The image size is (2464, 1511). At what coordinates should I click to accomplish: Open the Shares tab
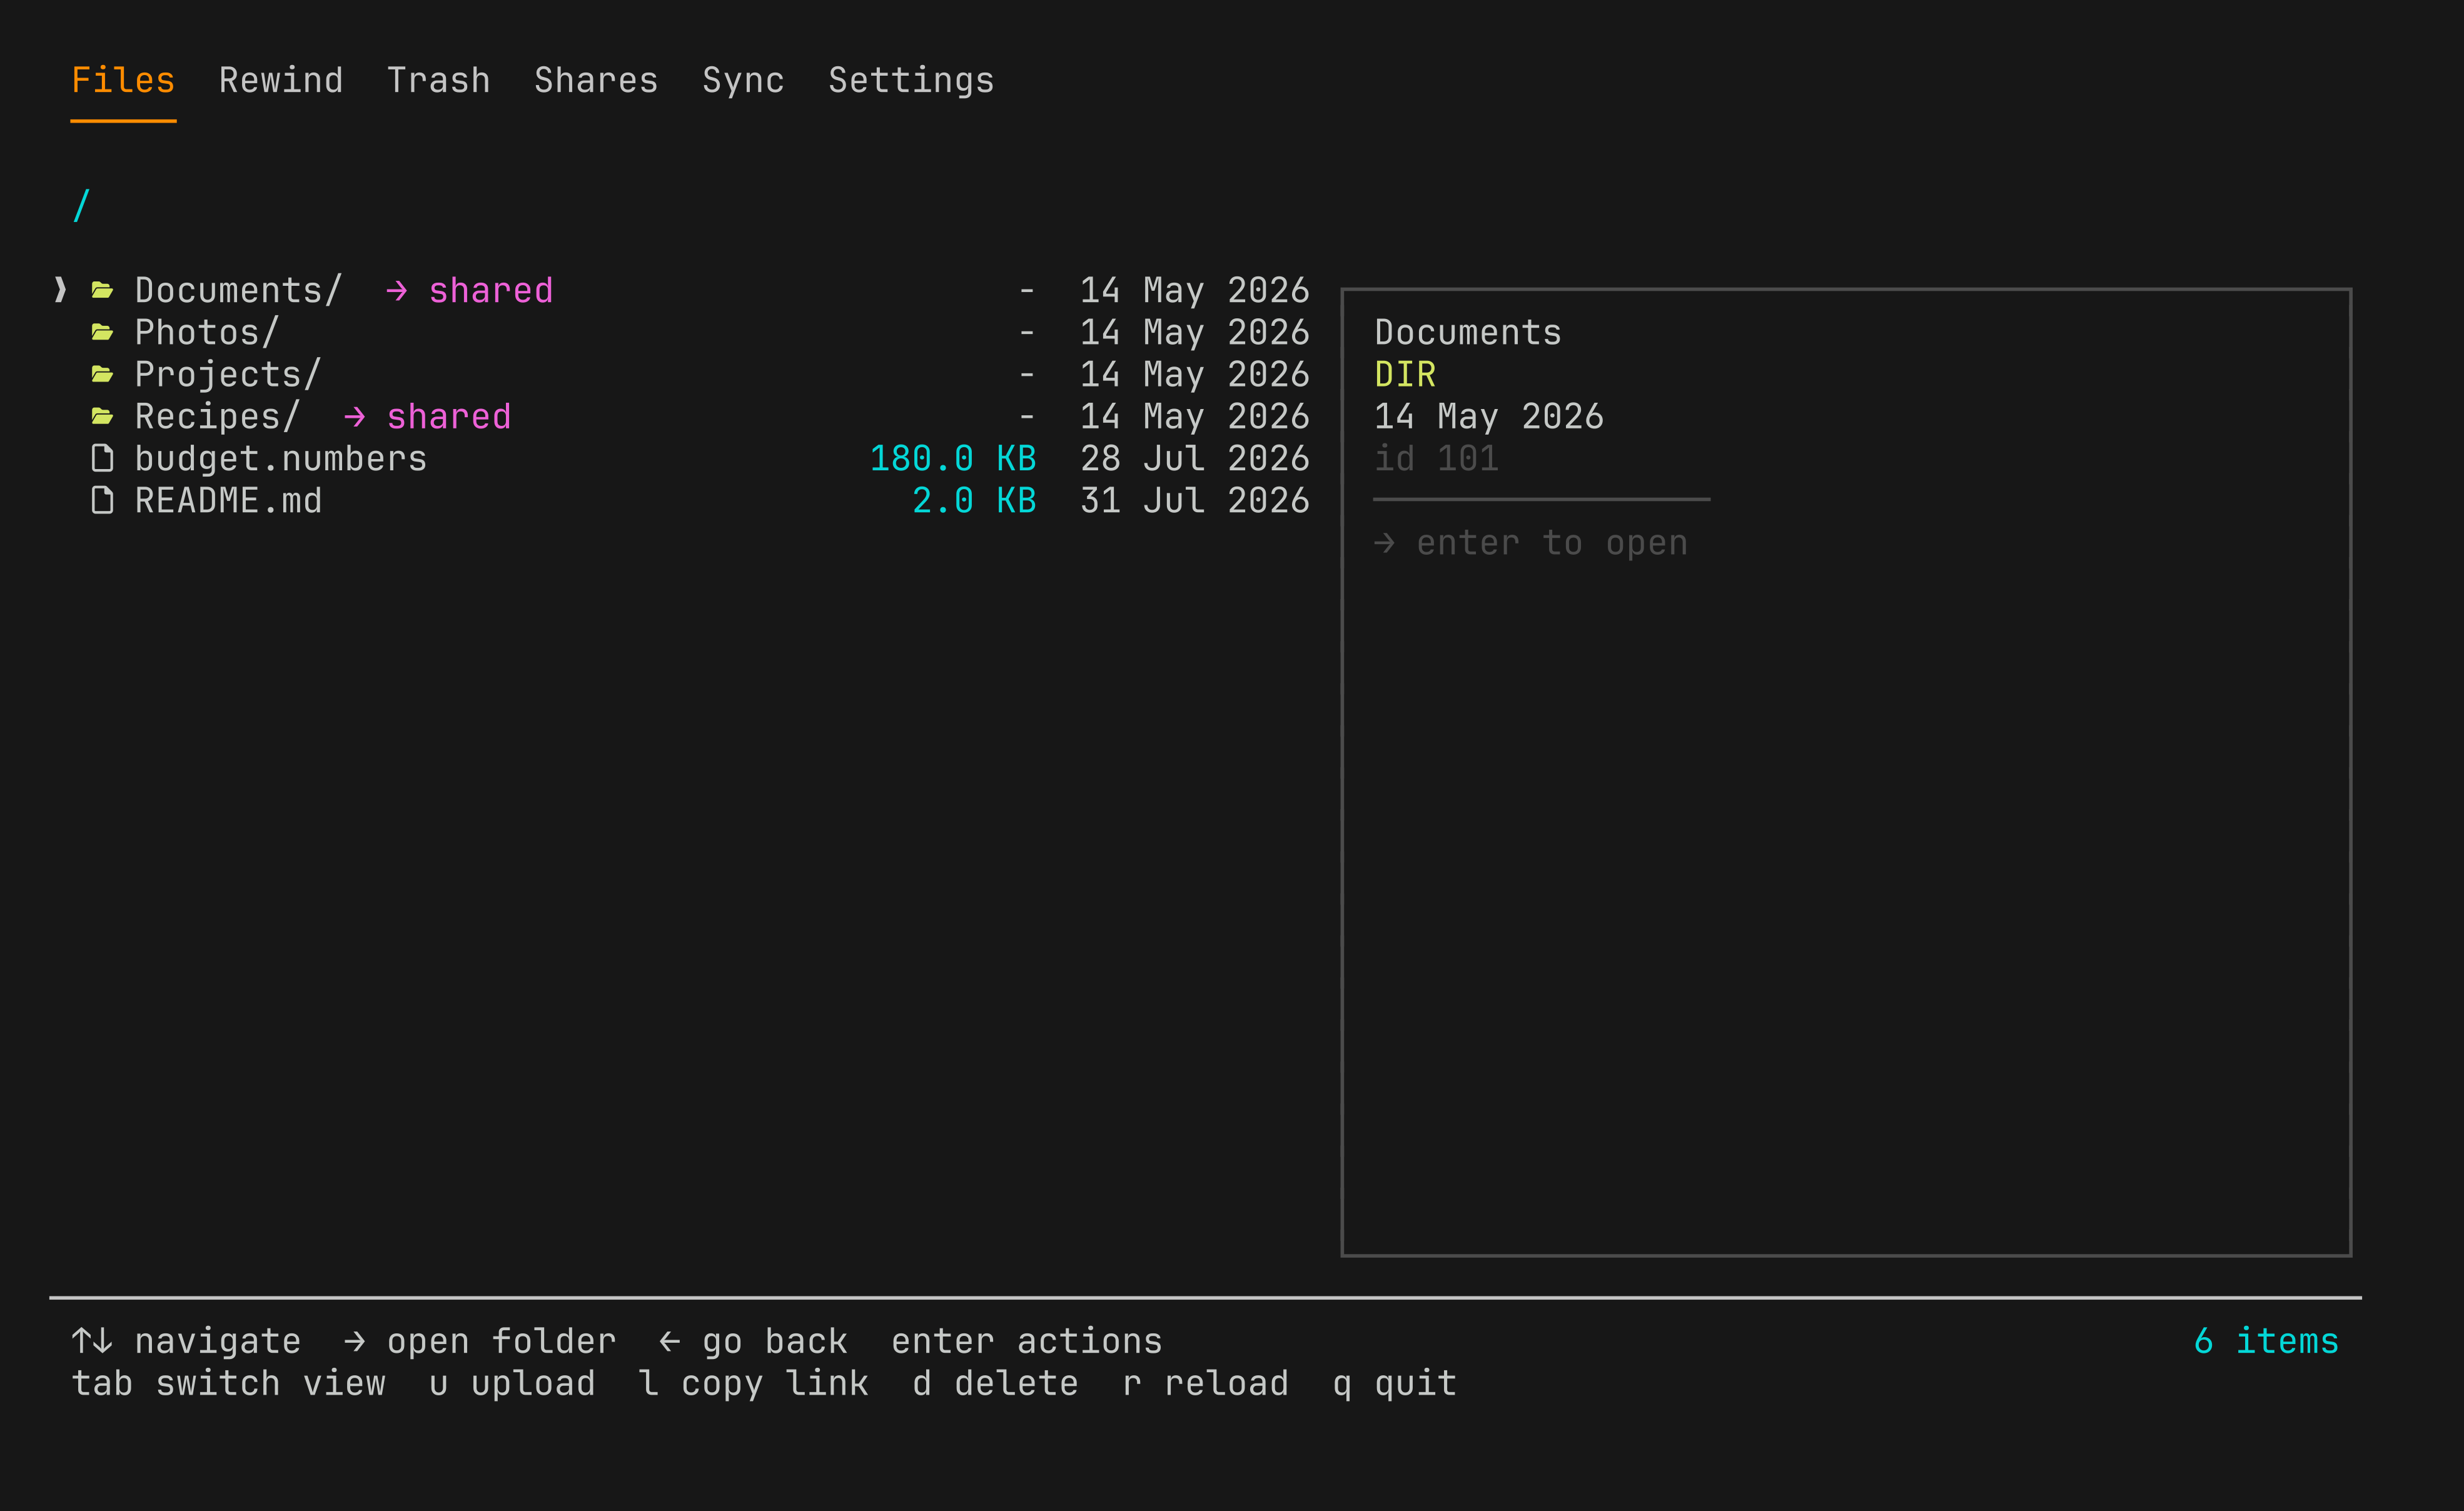[x=596, y=80]
